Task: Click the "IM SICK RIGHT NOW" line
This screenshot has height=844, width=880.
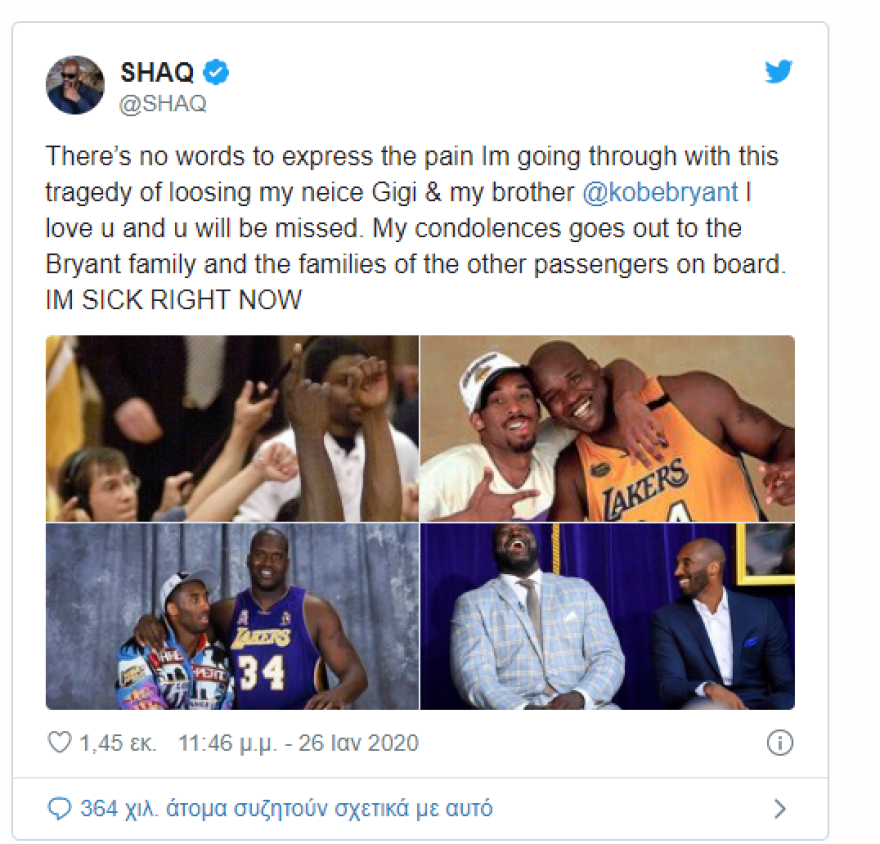Action: pyautogui.click(x=174, y=300)
